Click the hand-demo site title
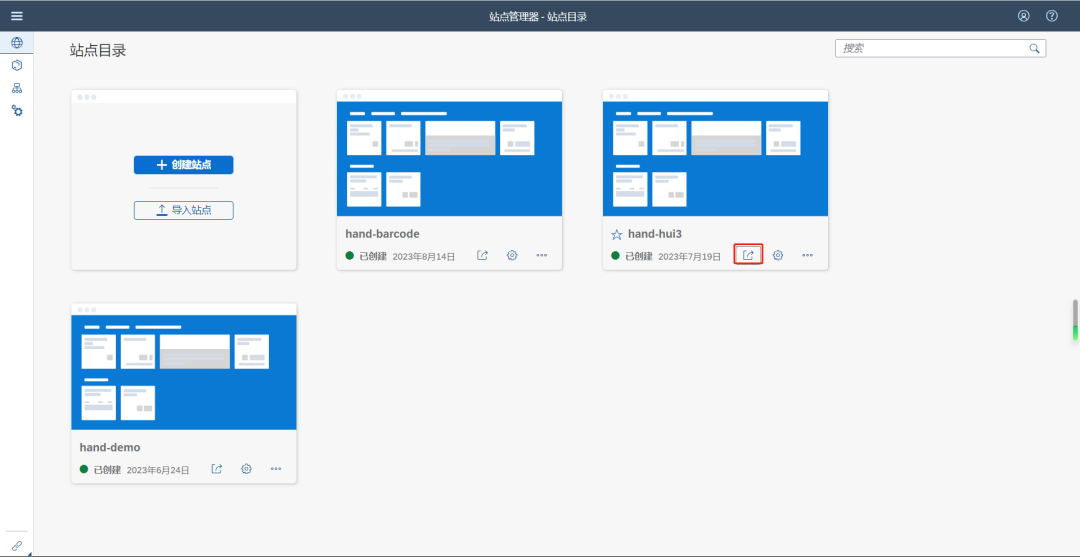Image resolution: width=1080 pixels, height=557 pixels. (x=110, y=448)
